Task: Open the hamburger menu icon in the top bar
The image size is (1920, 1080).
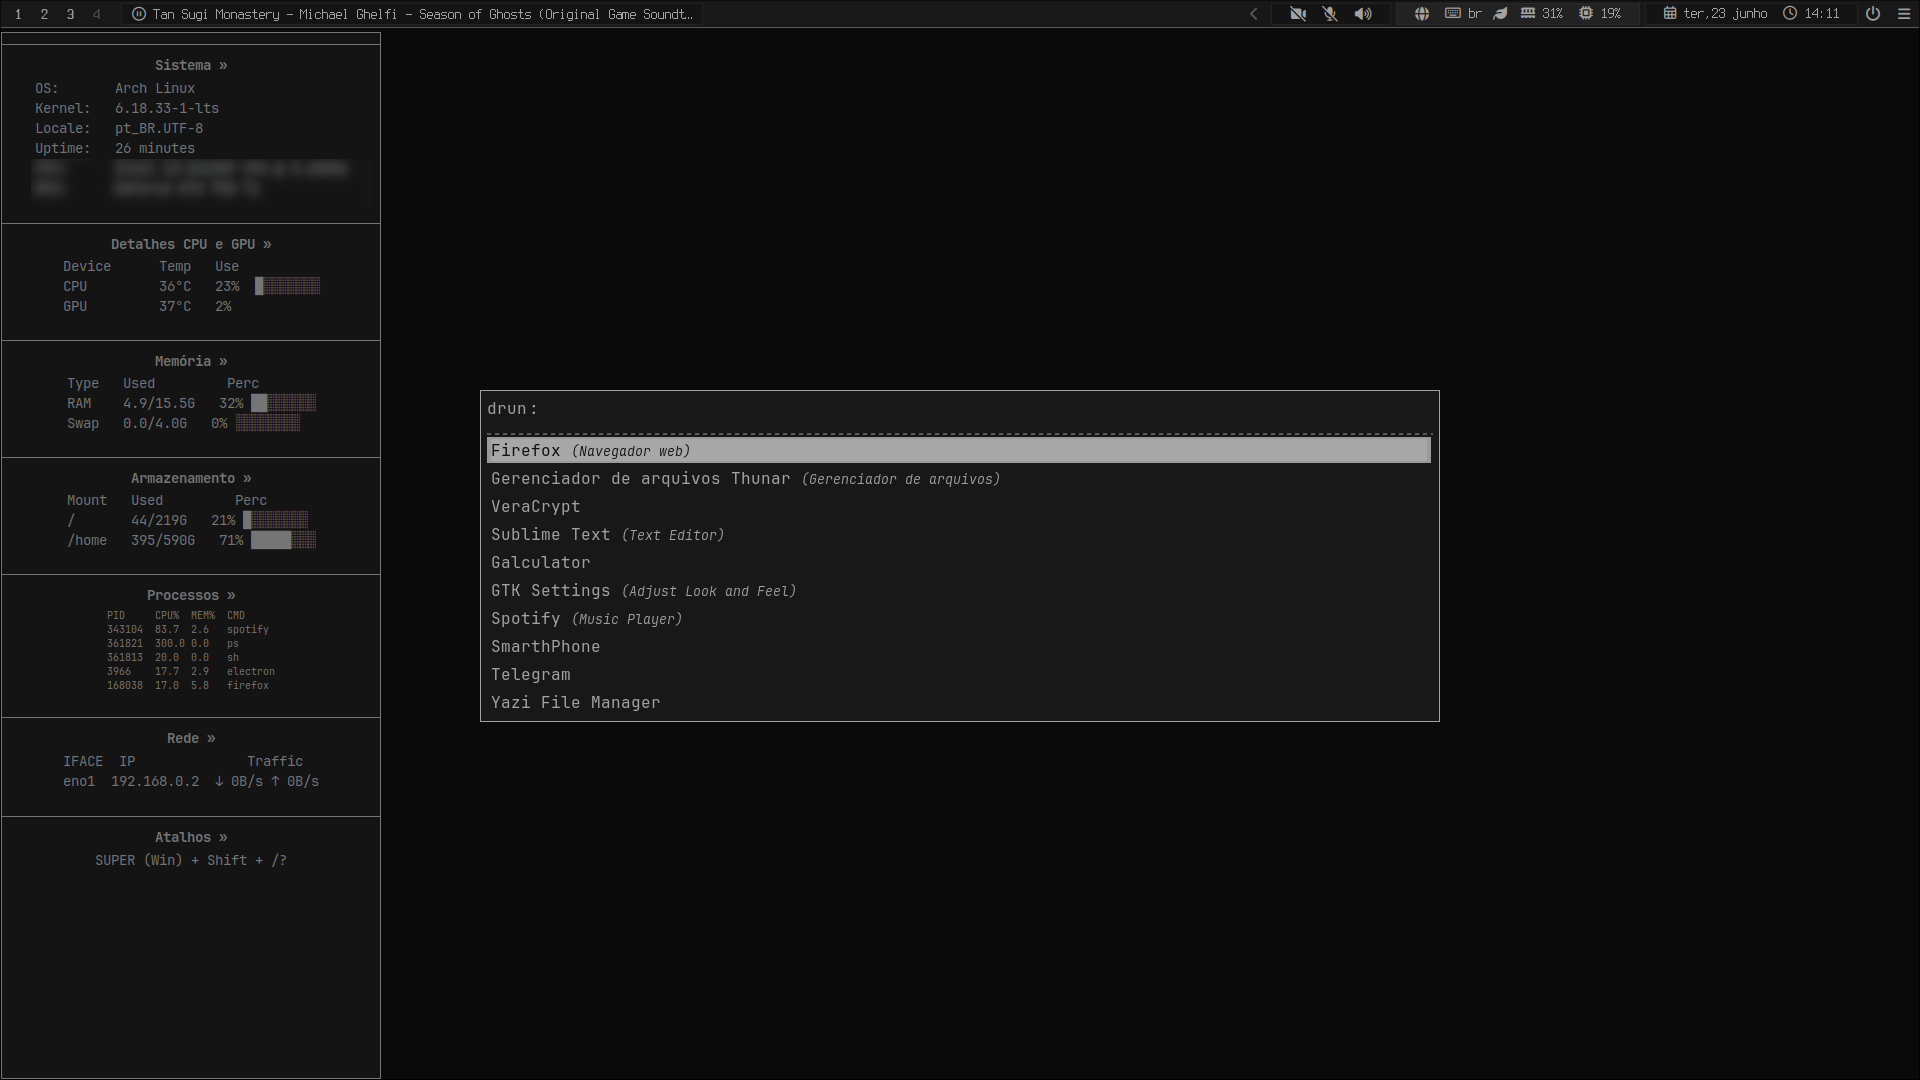Action: click(x=1904, y=14)
